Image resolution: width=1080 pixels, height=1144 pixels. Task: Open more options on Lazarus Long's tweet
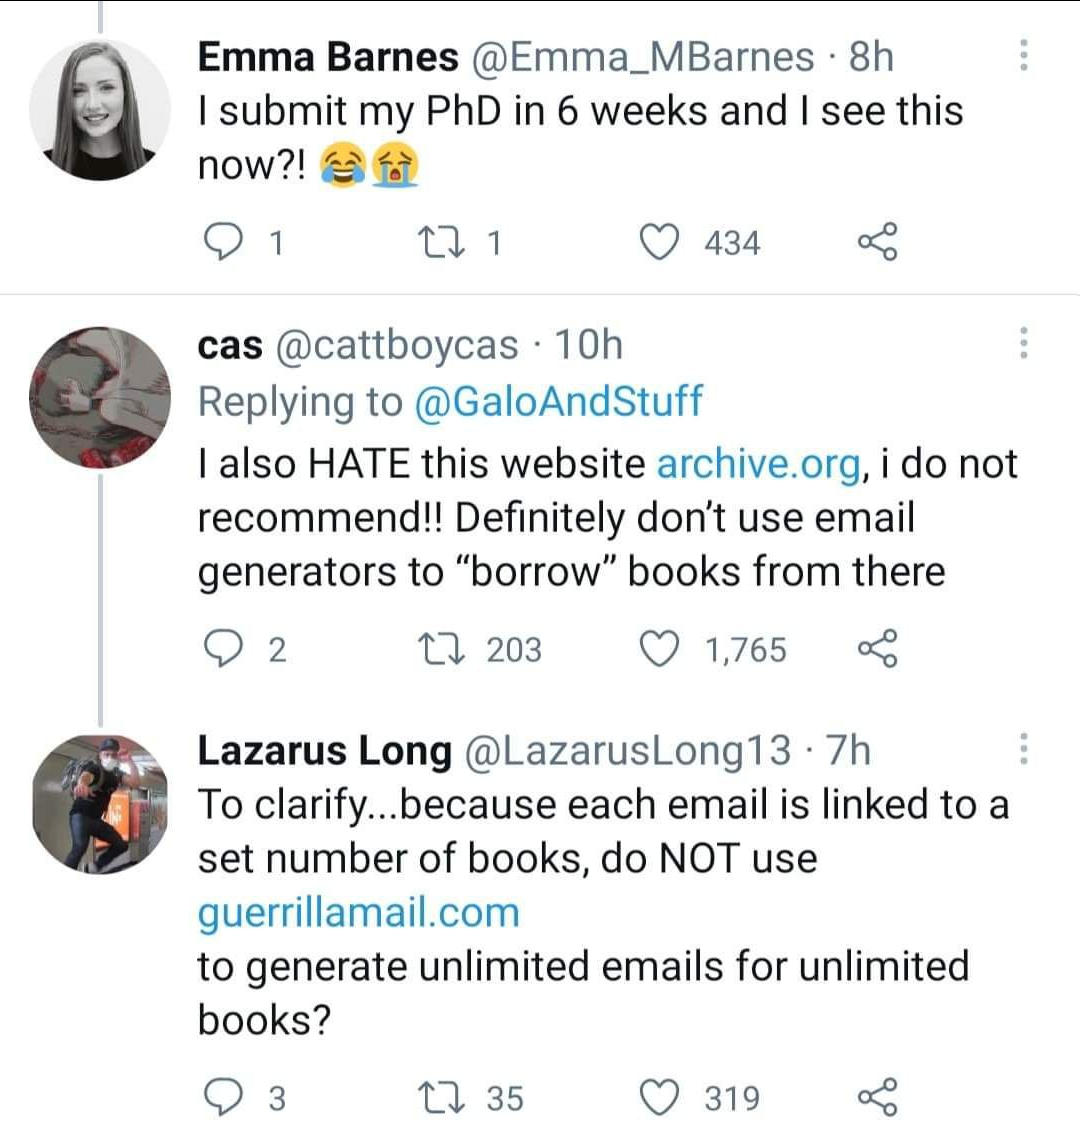pos(1024,749)
